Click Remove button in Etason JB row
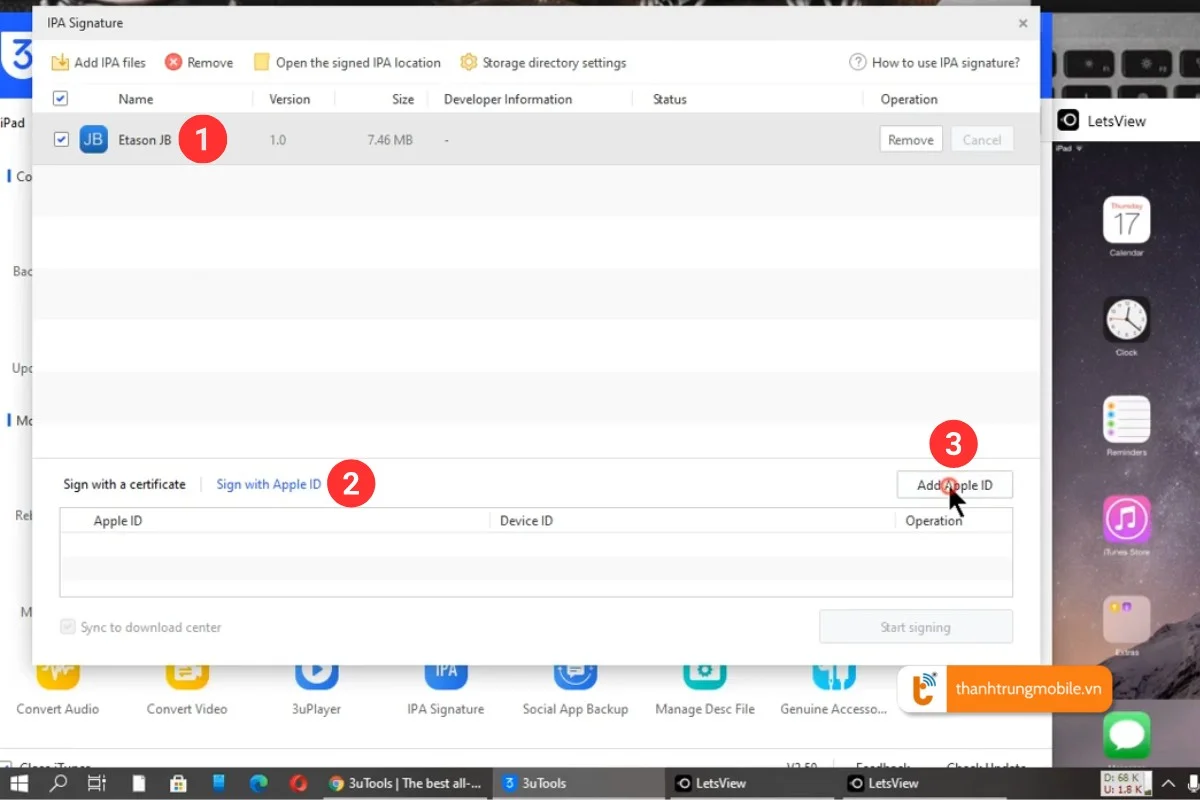The image size is (1200, 800). (x=910, y=140)
